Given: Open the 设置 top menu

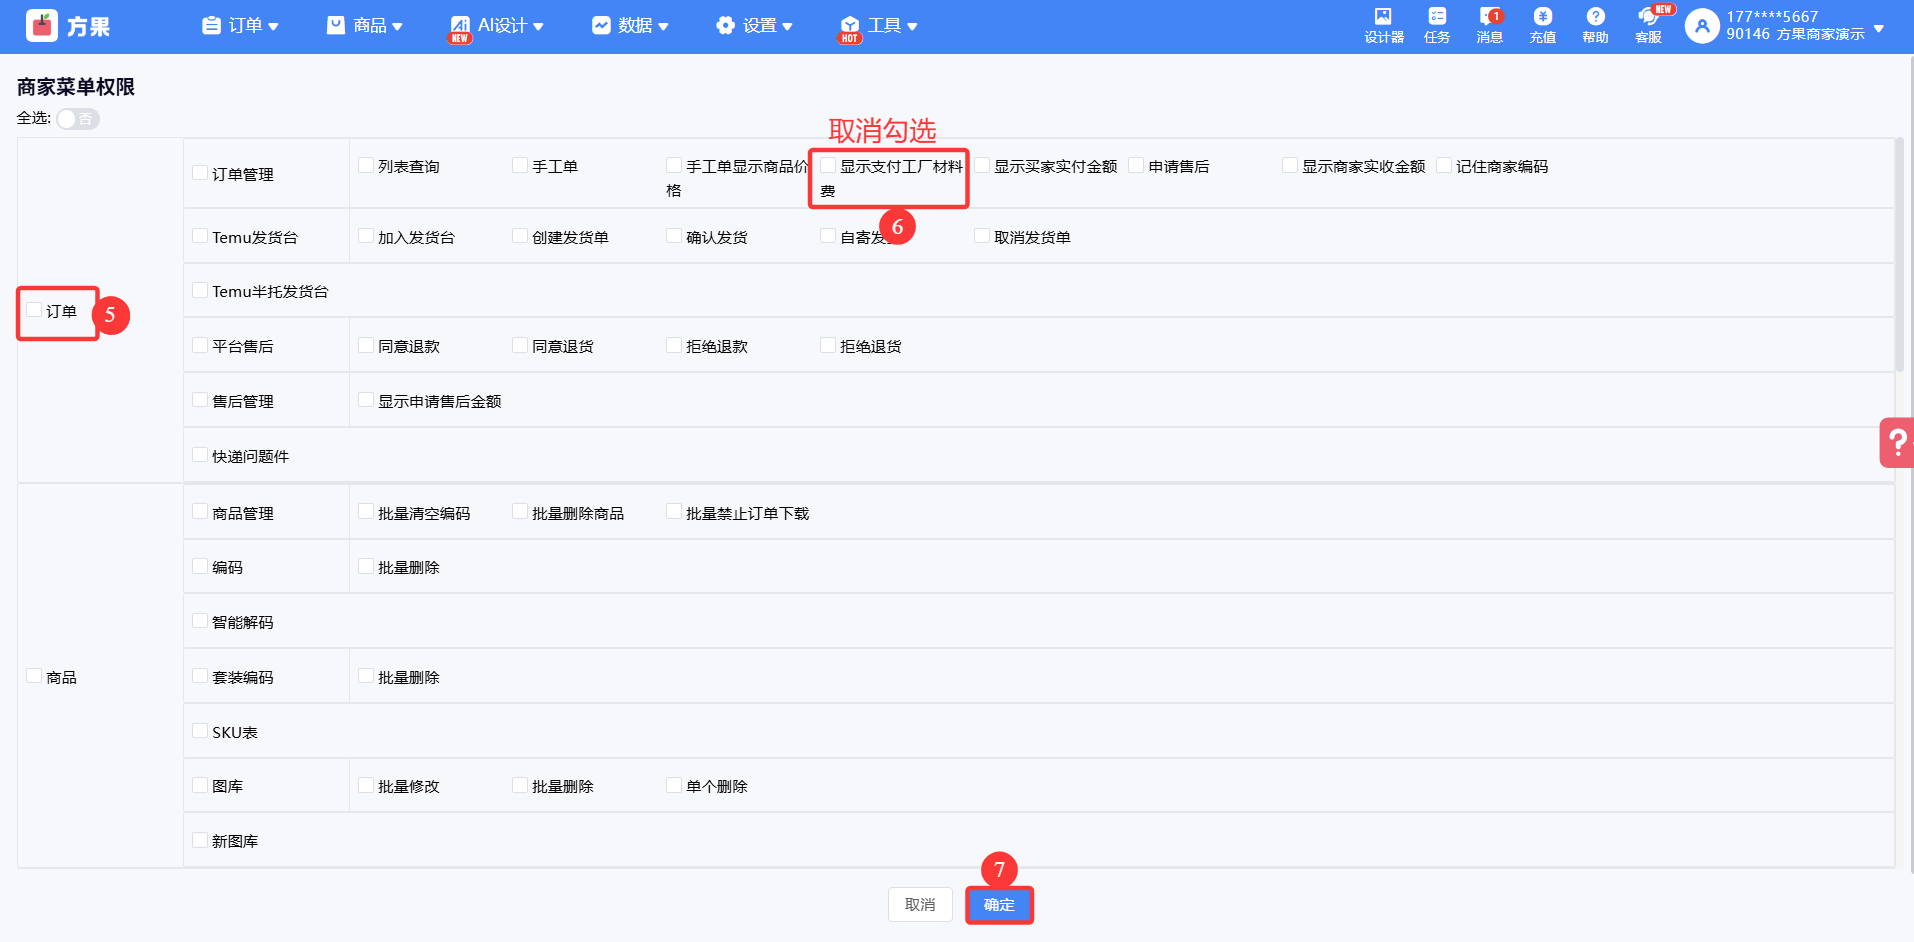Looking at the screenshot, I should [x=754, y=26].
